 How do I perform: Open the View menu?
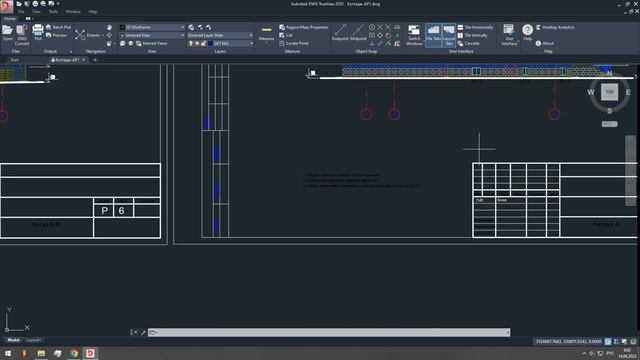37,12
